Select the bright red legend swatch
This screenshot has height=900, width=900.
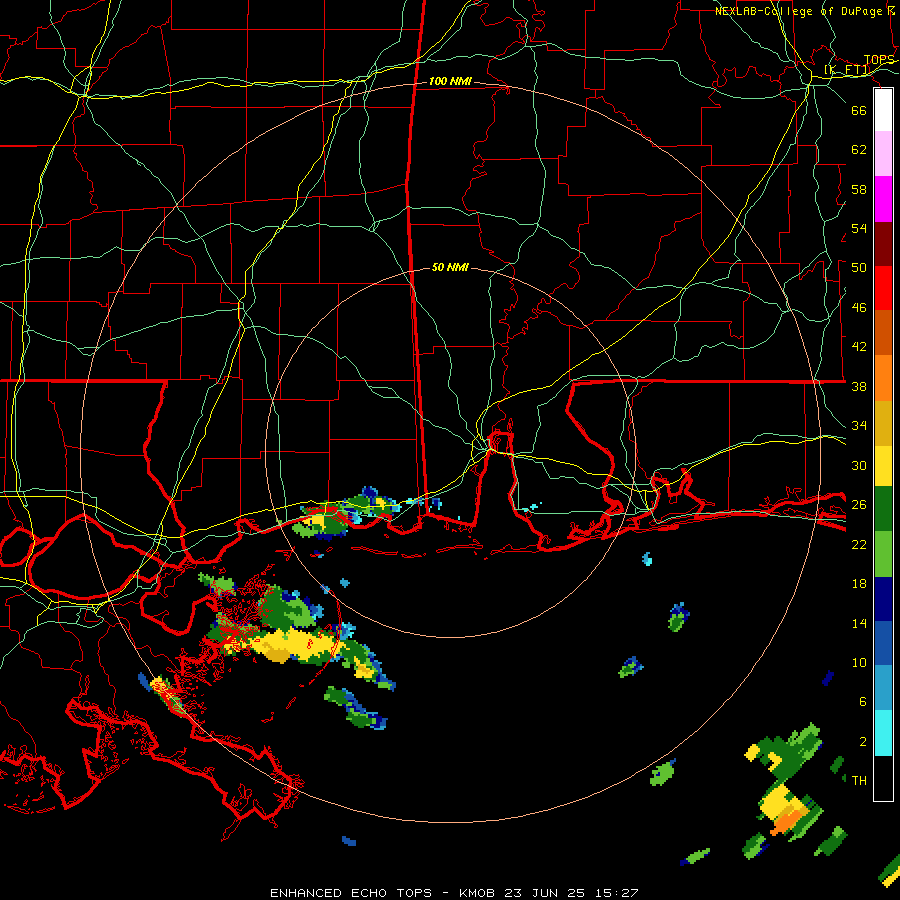[883, 288]
